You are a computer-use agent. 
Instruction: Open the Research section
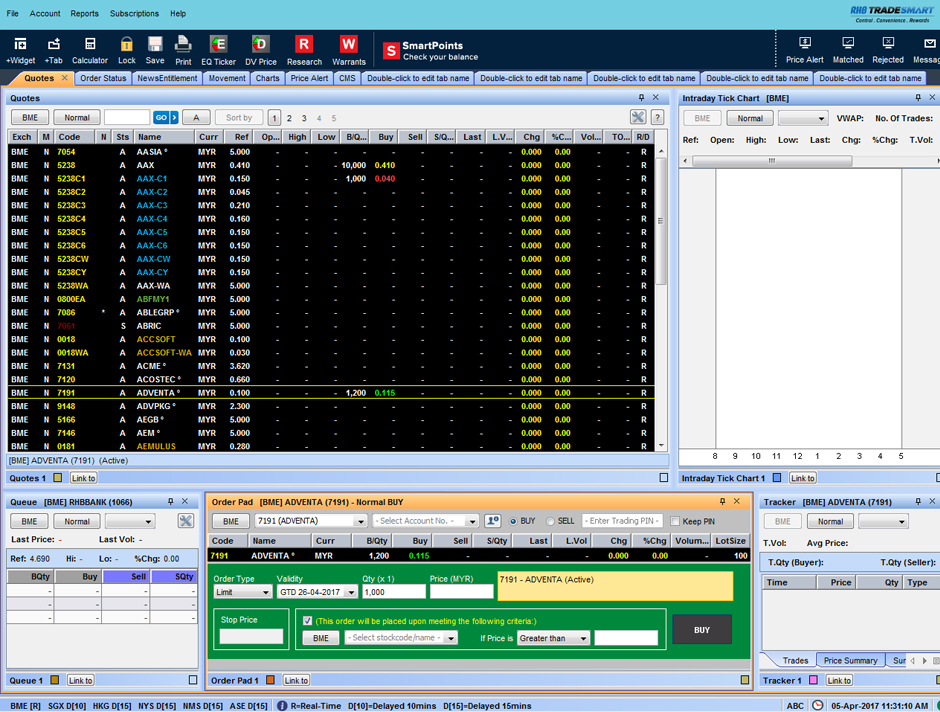pos(304,50)
